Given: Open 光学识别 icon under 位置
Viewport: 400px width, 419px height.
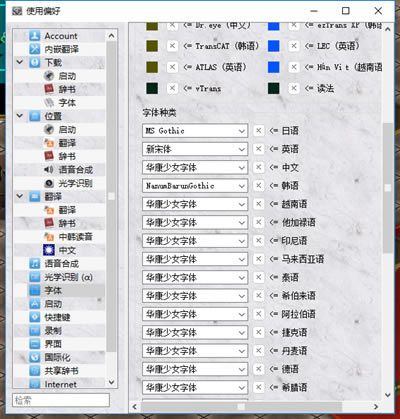Looking at the screenshot, I should (x=49, y=183).
